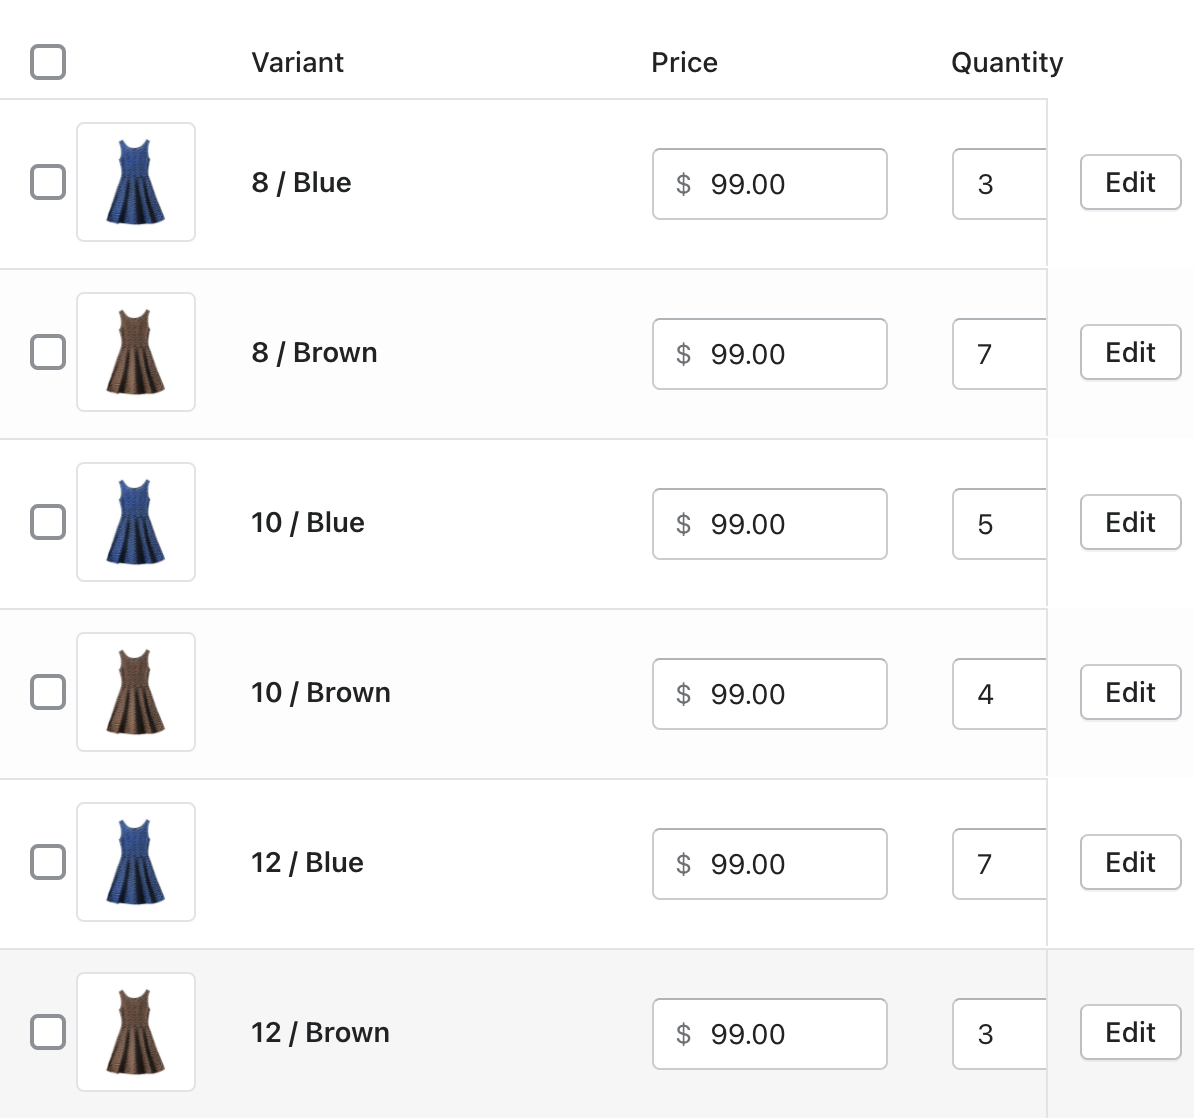Toggle the select-all checkbox in the header

(47, 61)
